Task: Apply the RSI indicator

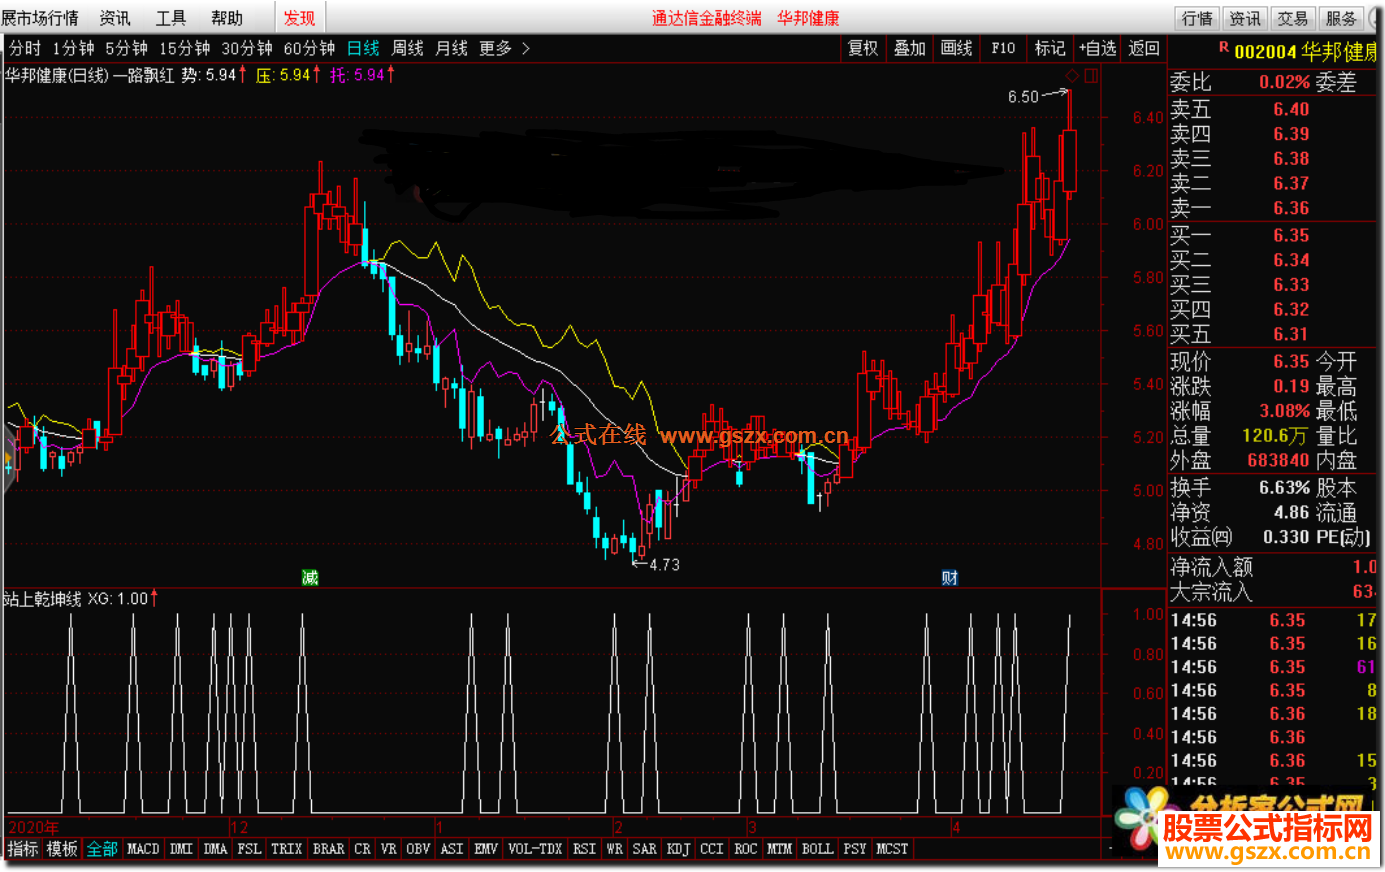Action: pos(584,849)
